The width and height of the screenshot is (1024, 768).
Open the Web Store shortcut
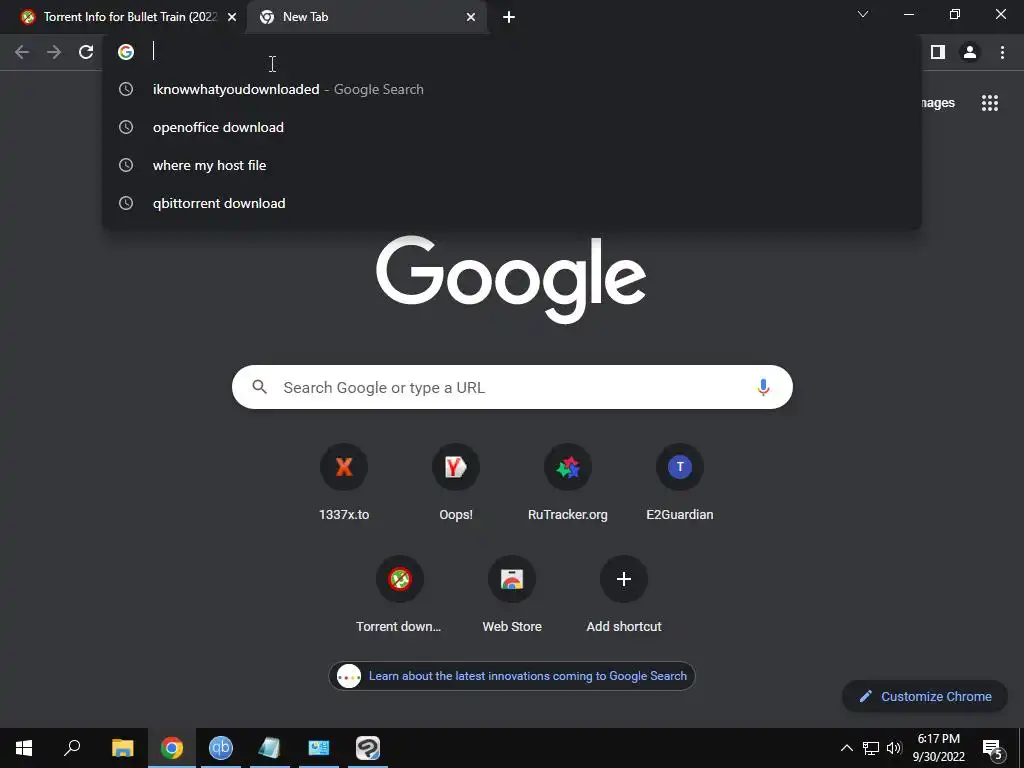[512, 594]
